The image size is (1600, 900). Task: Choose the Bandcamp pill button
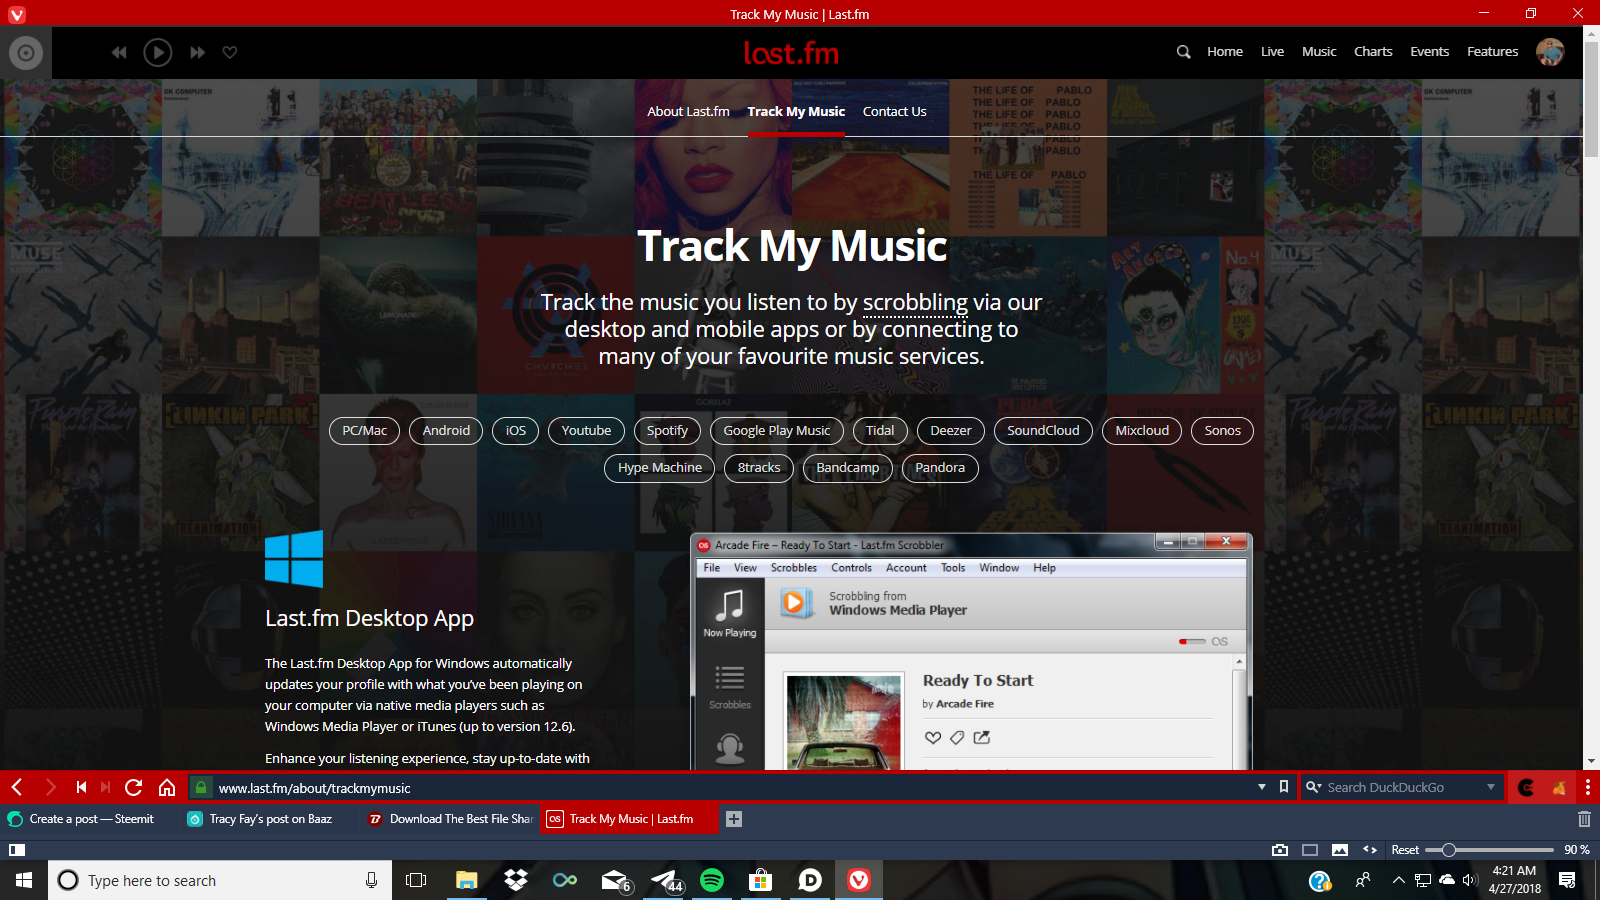(x=848, y=468)
